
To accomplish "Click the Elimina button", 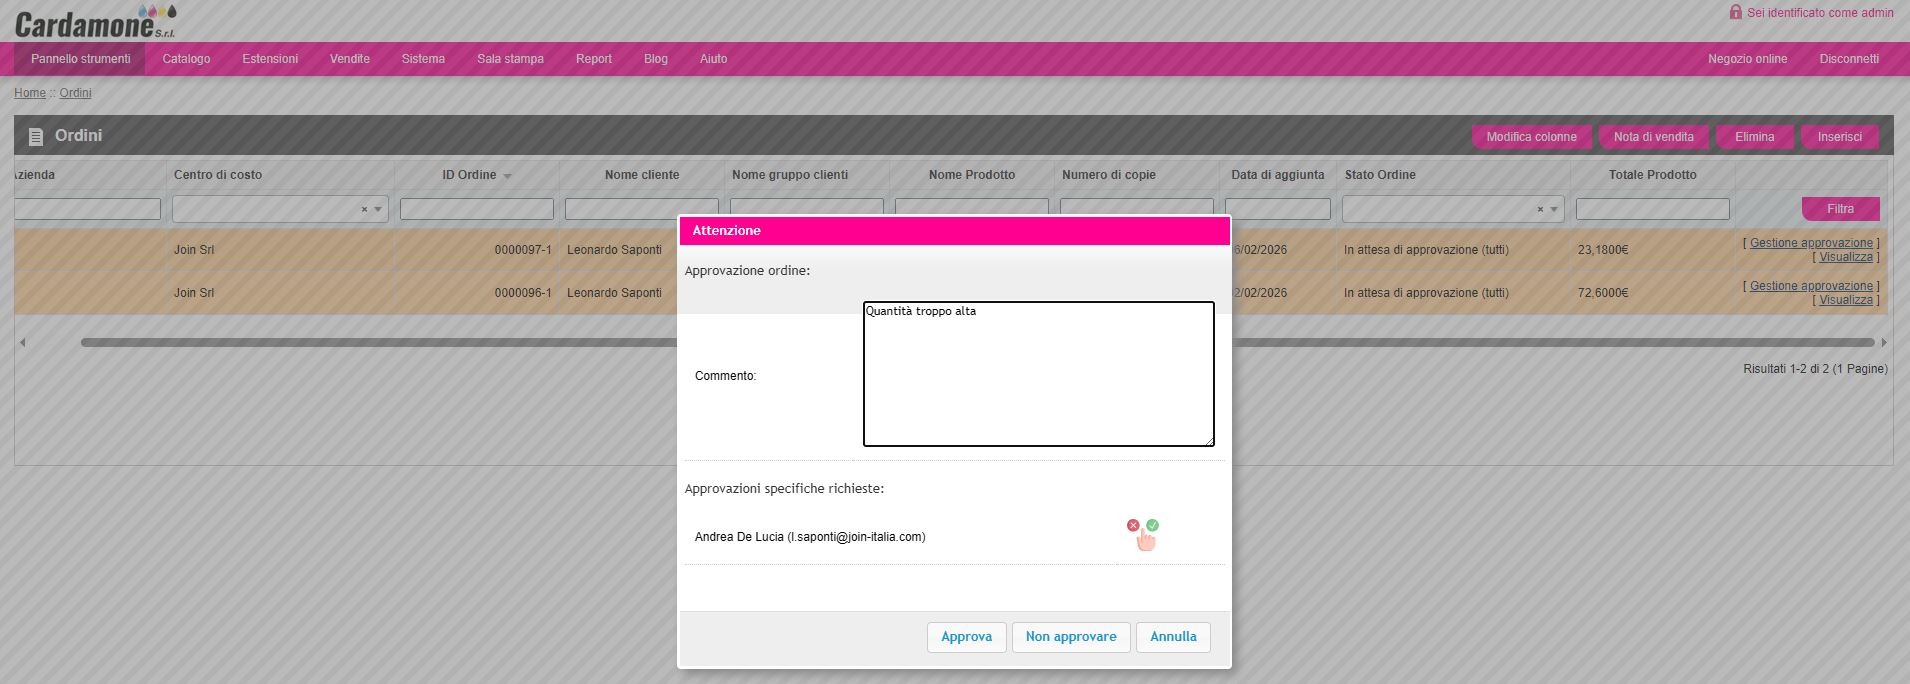I will (1754, 137).
